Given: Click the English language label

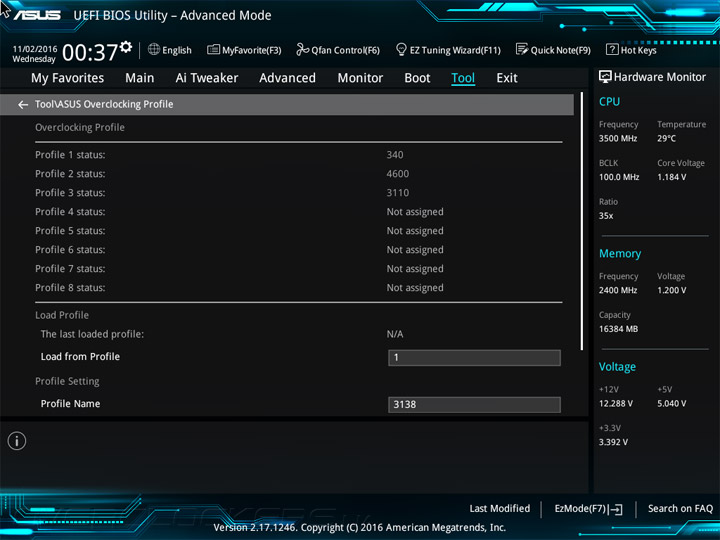Looking at the screenshot, I should pyautogui.click(x=177, y=50).
